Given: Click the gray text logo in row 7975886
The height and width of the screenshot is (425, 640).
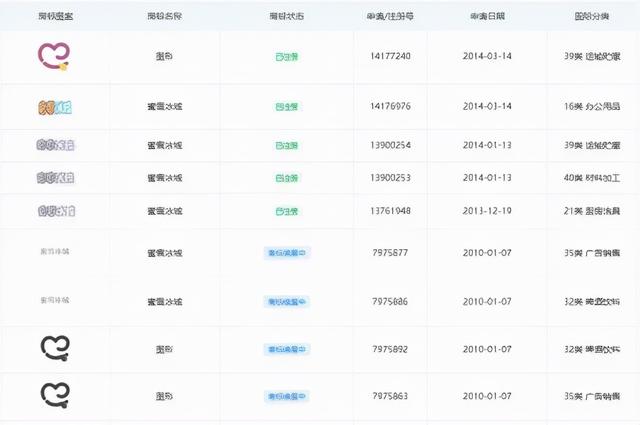Looking at the screenshot, I should (54, 300).
